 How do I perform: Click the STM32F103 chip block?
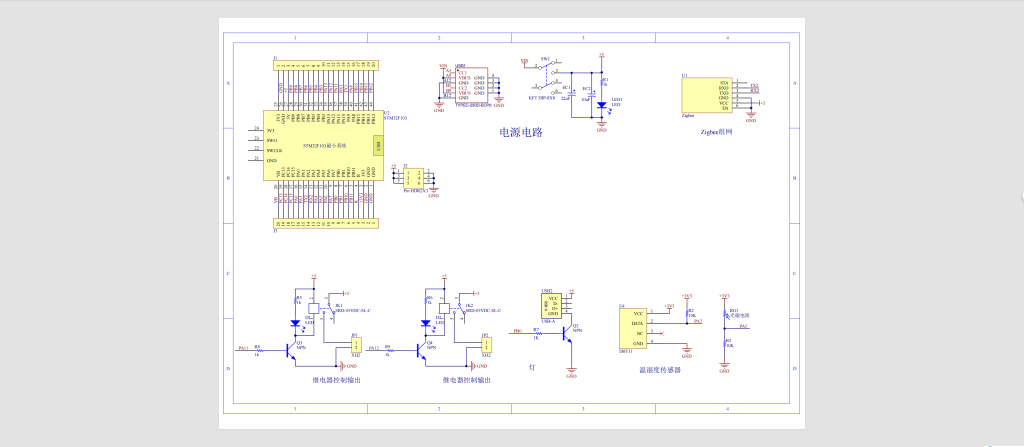click(320, 145)
